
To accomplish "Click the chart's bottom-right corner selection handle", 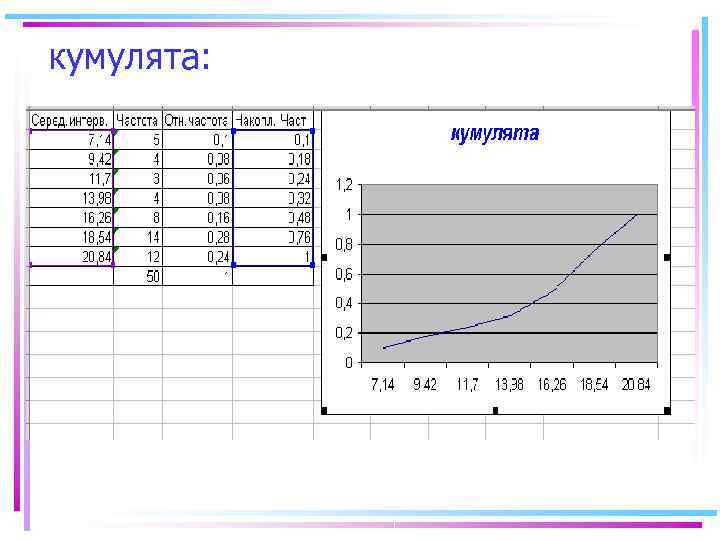I will click(667, 410).
